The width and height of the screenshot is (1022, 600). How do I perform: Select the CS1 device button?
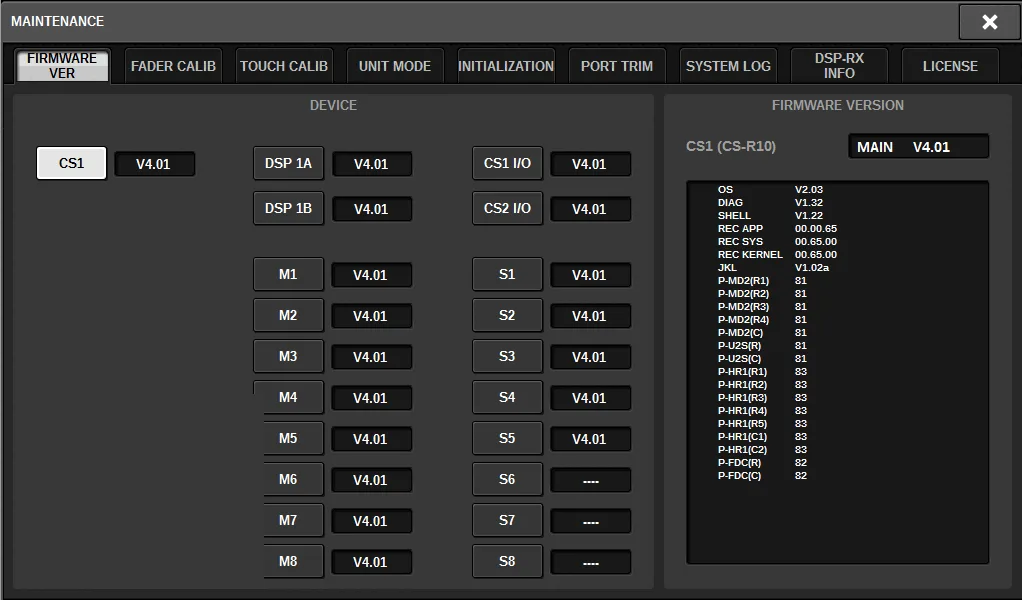click(72, 163)
